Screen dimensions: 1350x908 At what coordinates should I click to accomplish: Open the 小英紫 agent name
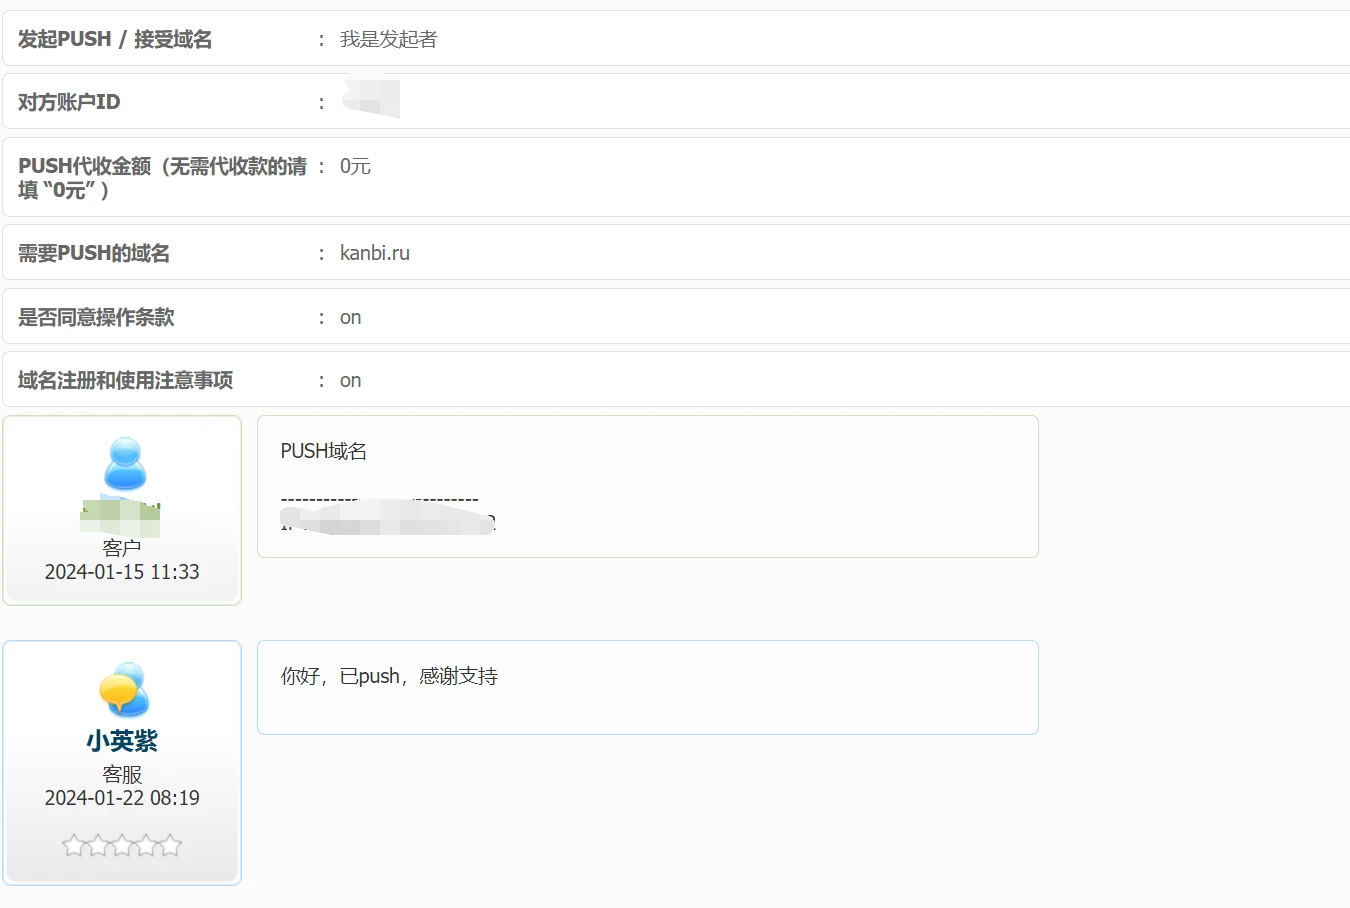click(122, 741)
